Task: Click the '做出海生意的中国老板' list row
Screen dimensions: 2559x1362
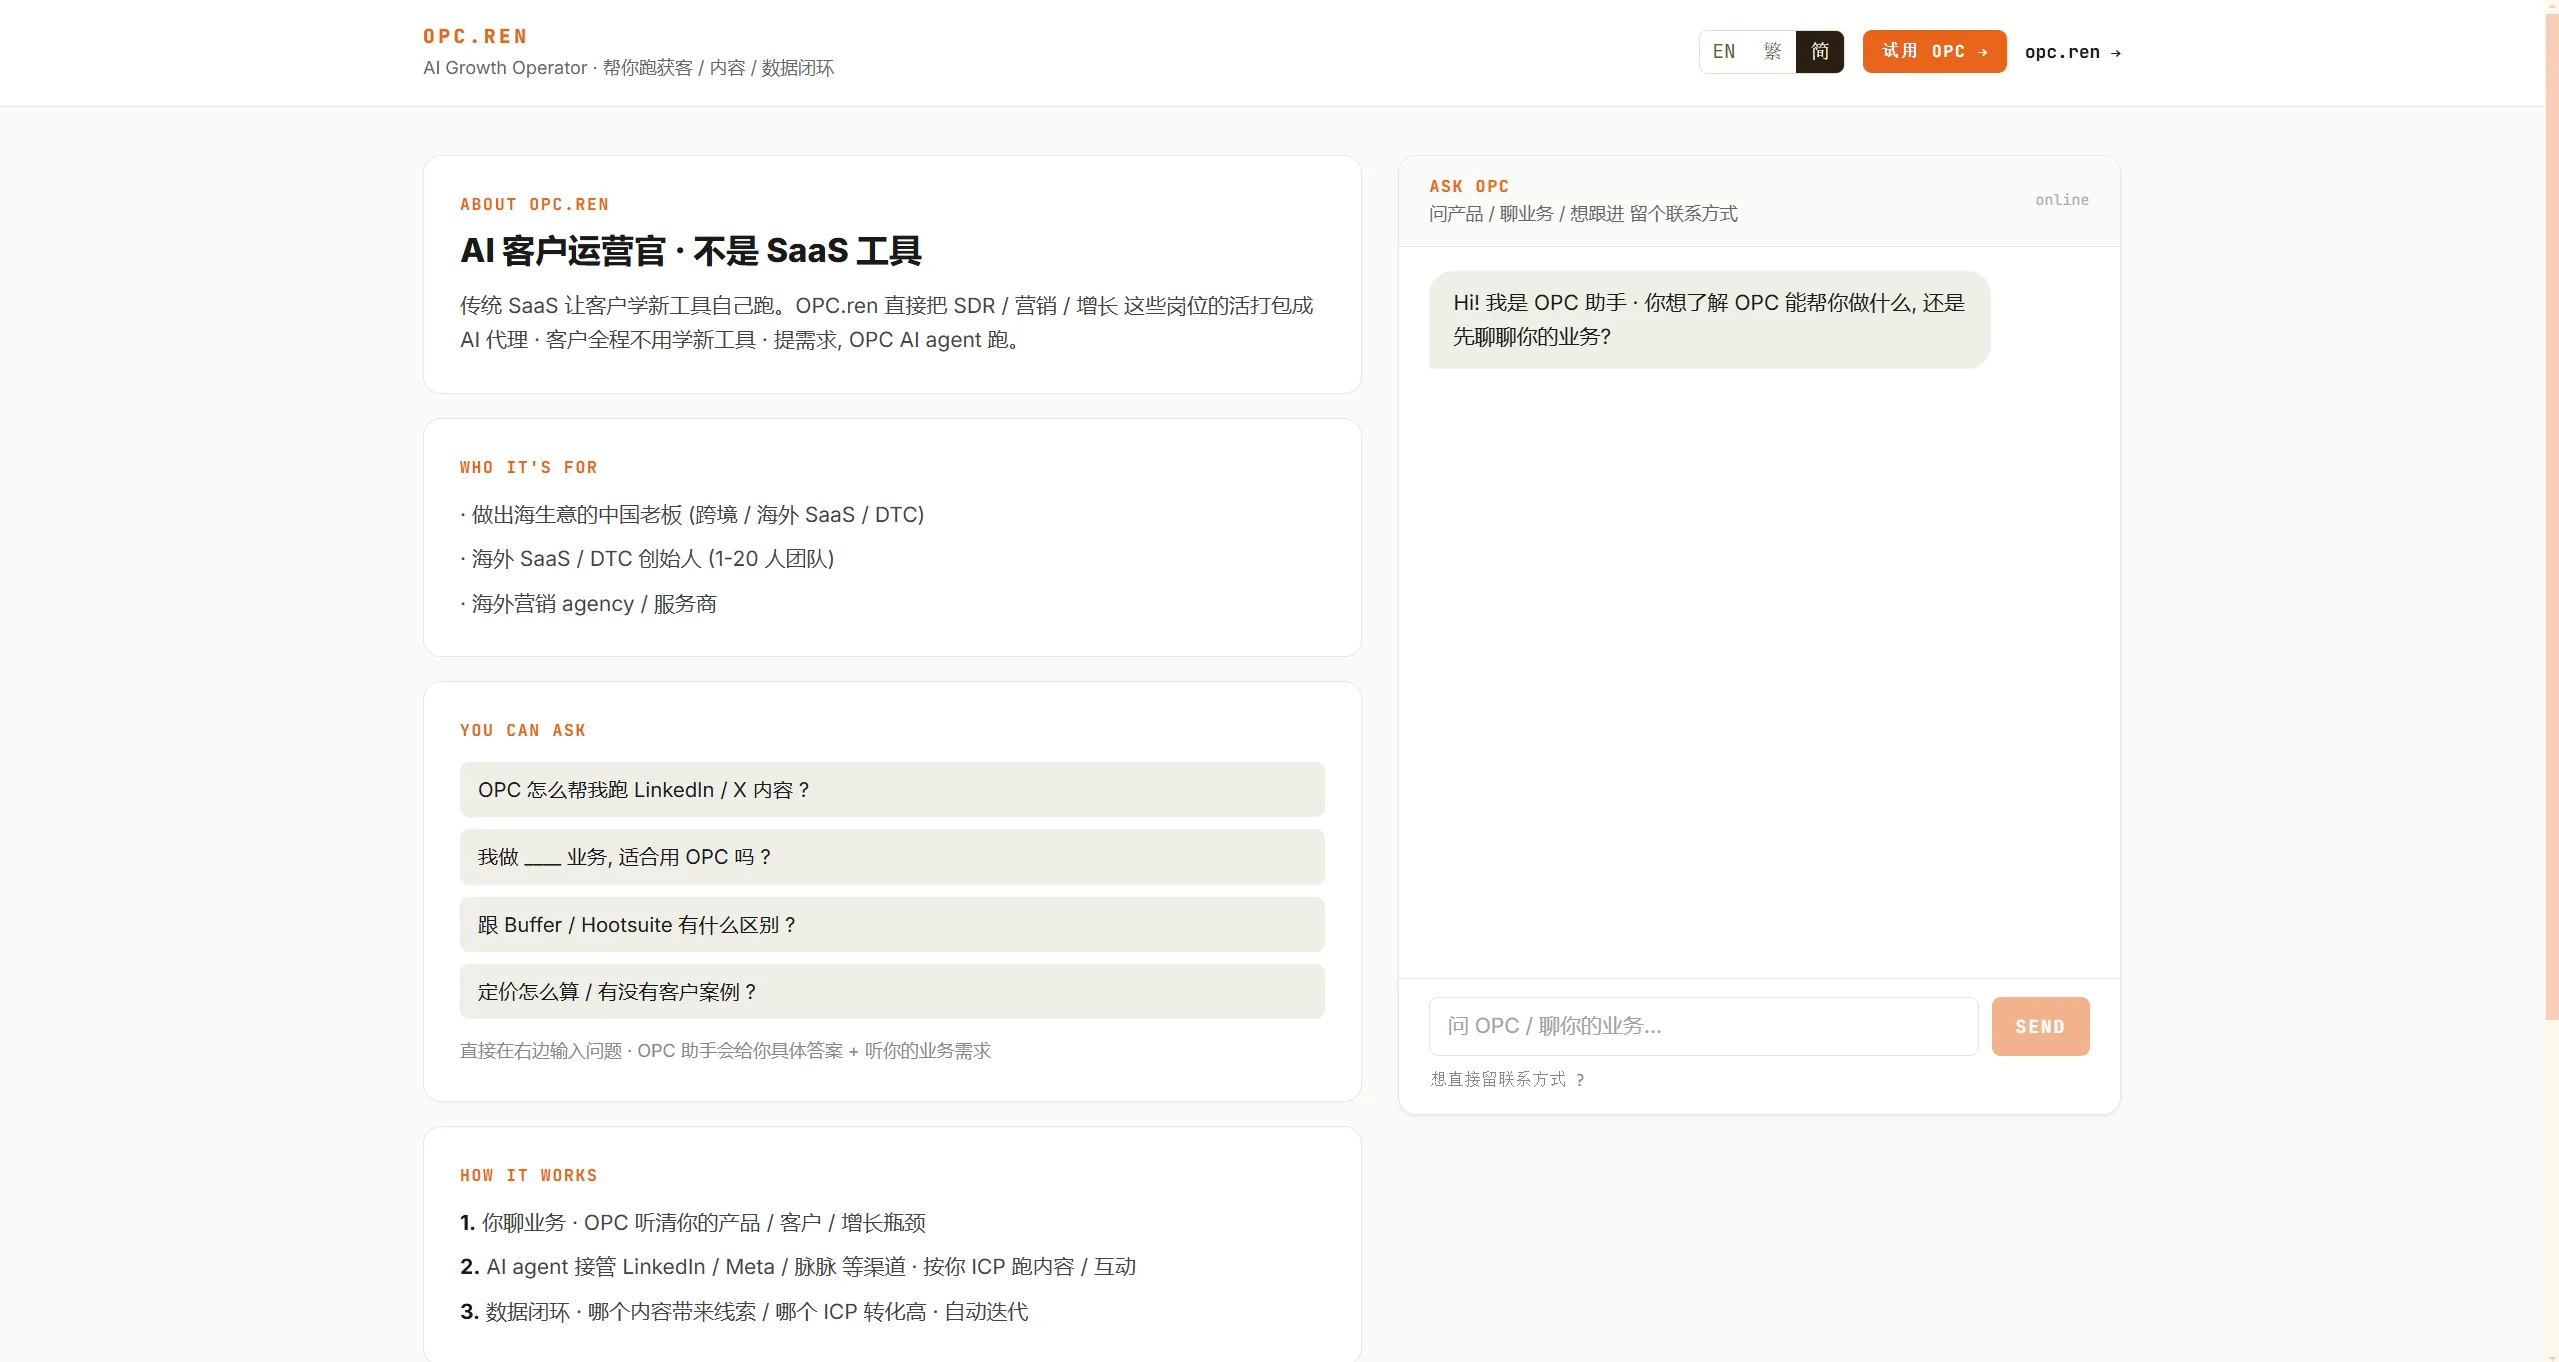Action: point(692,515)
